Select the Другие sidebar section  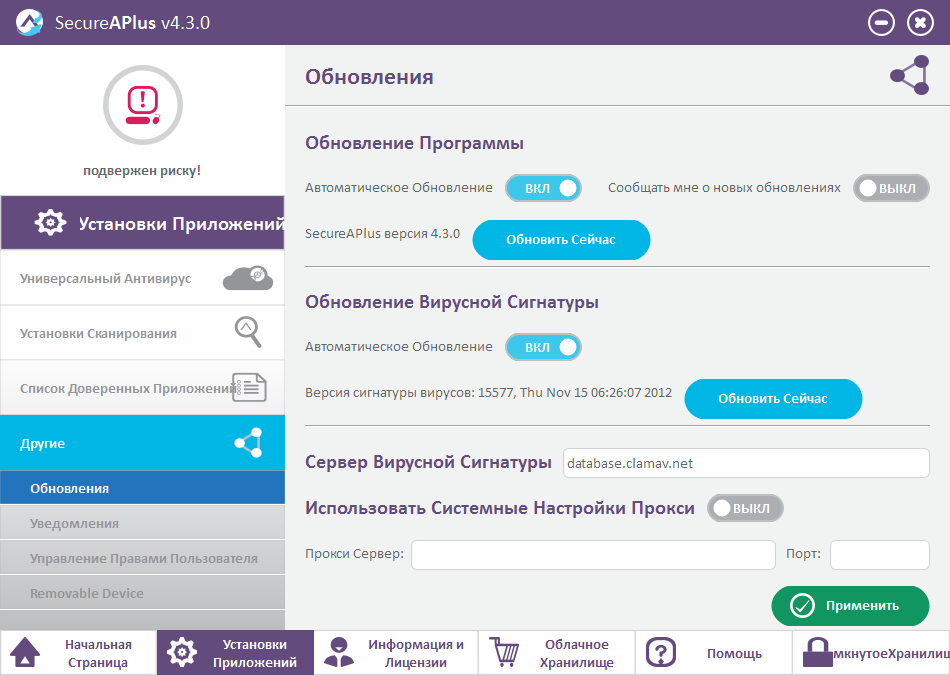(x=142, y=443)
